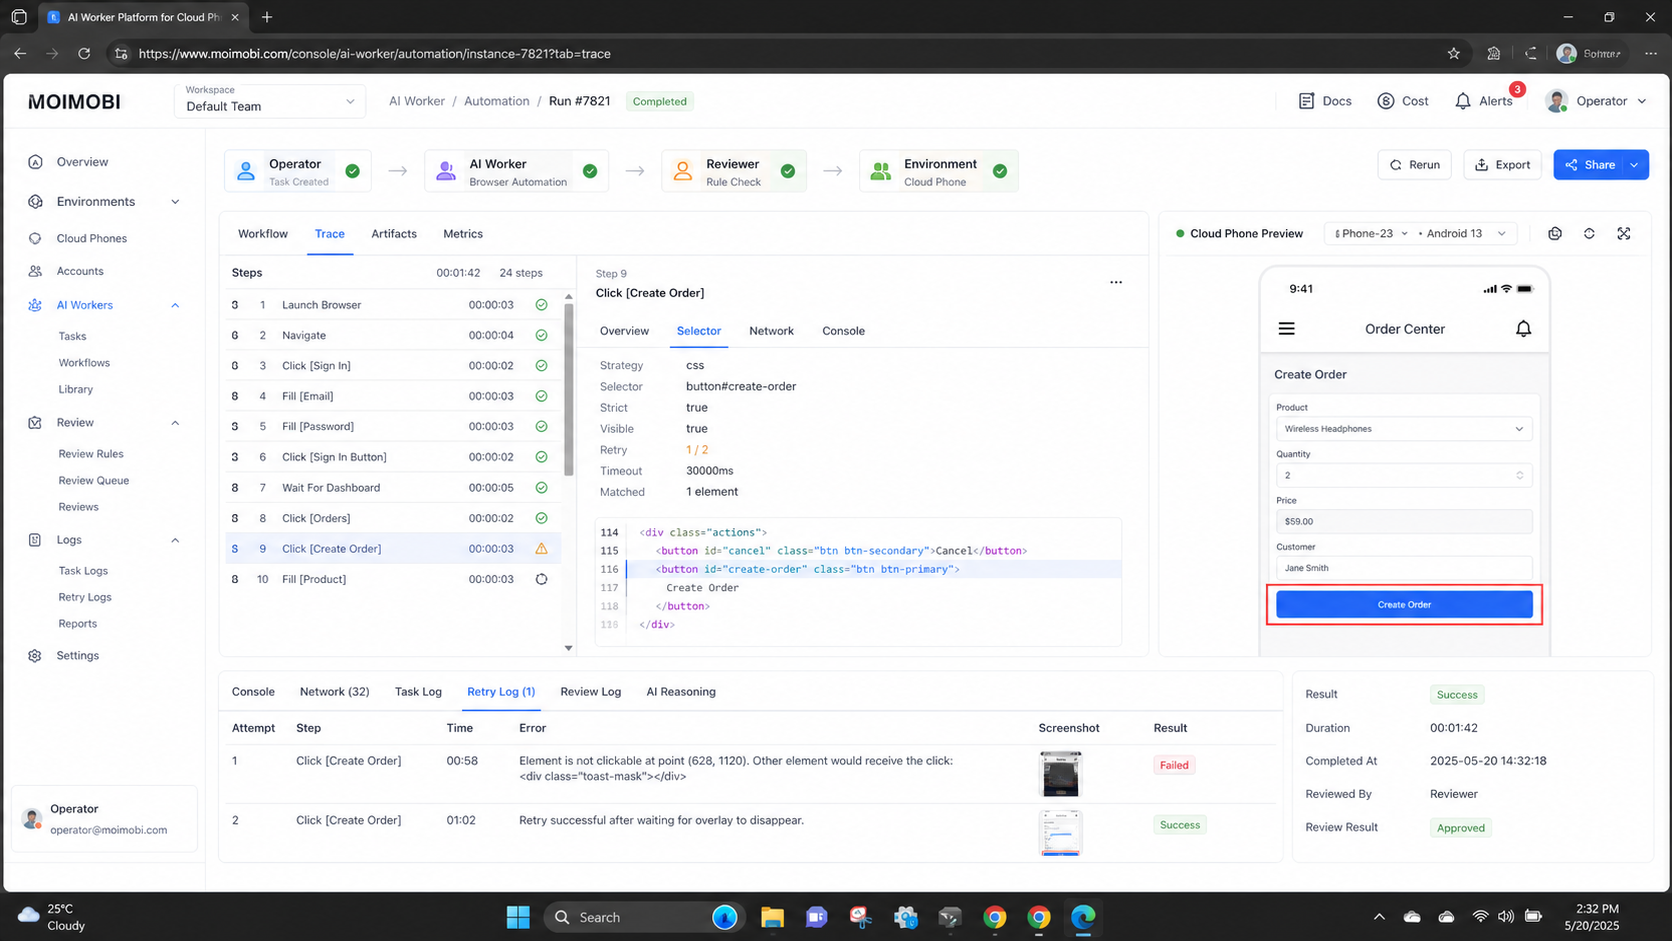Click the pending spinner on Fill [Product] step

click(541, 579)
